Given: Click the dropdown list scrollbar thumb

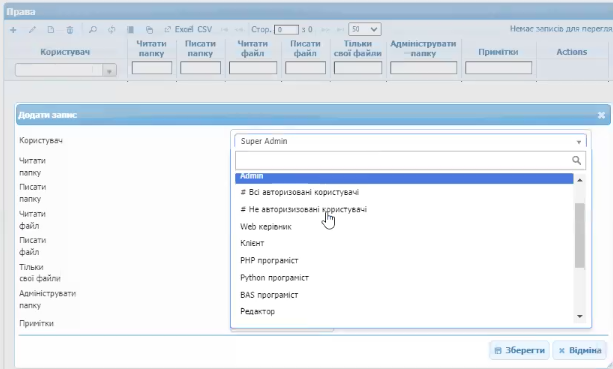Looking at the screenshot, I should click(580, 235).
